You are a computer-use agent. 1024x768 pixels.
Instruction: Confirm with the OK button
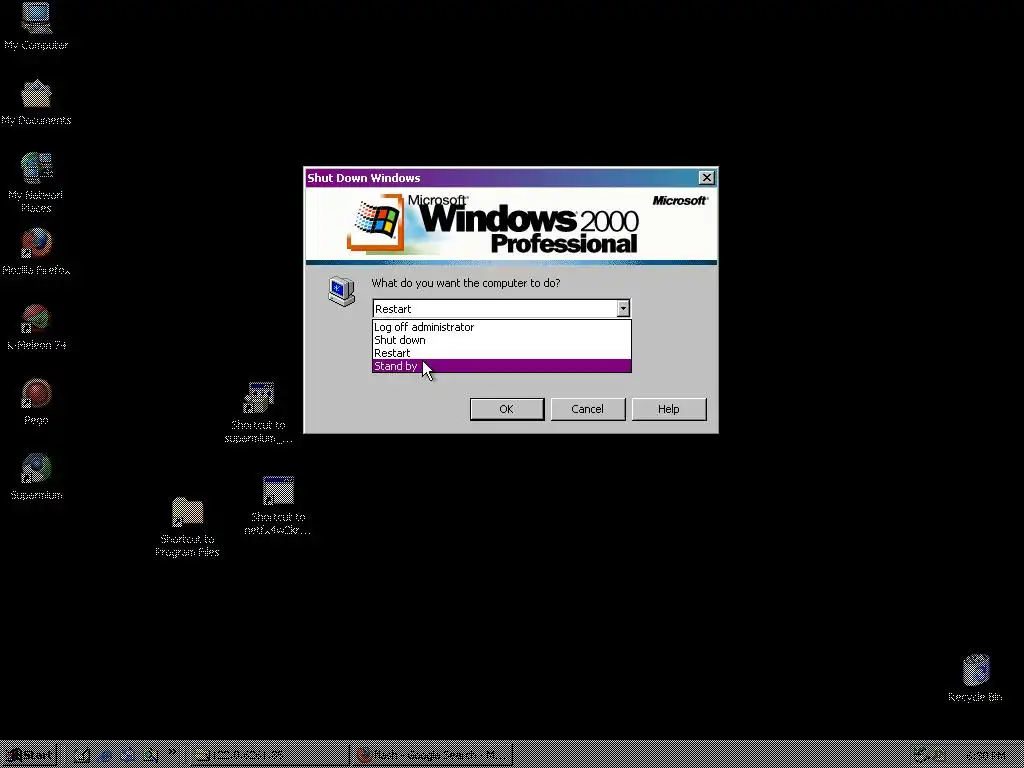point(507,409)
